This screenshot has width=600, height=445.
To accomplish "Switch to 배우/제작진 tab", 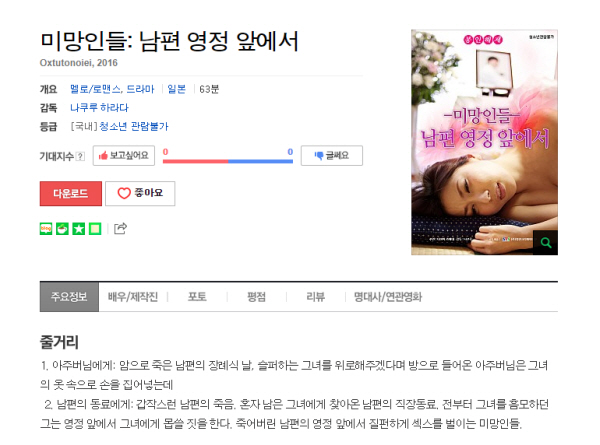I will 133,297.
